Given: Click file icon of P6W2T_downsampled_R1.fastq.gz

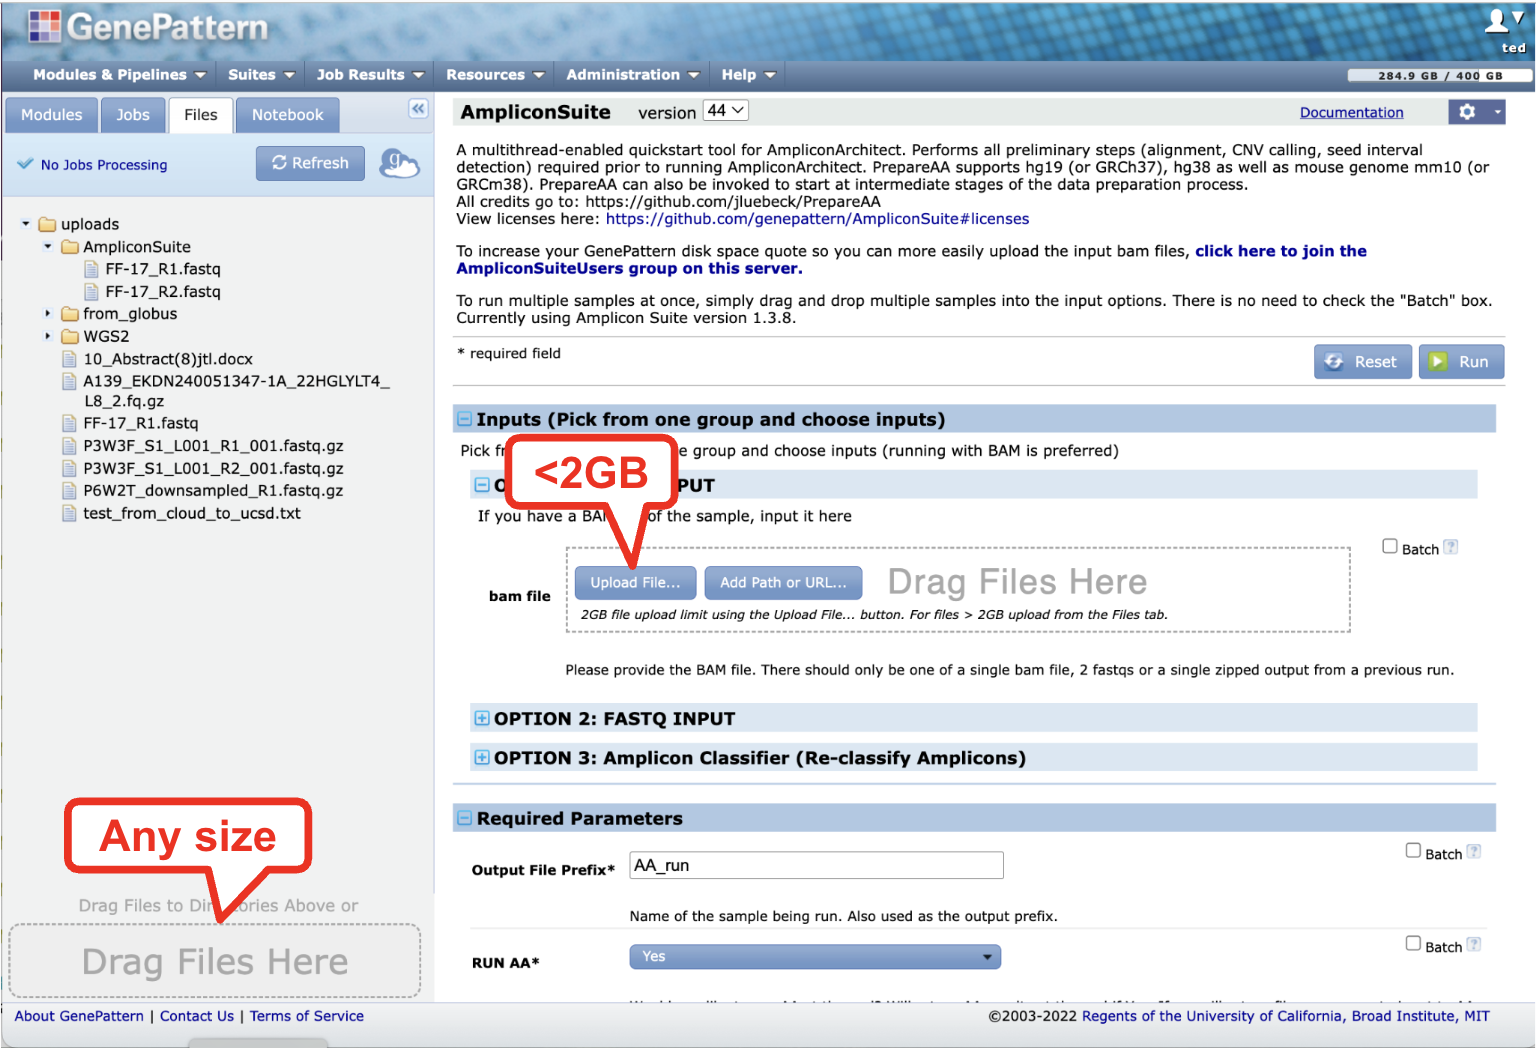Looking at the screenshot, I should [70, 491].
